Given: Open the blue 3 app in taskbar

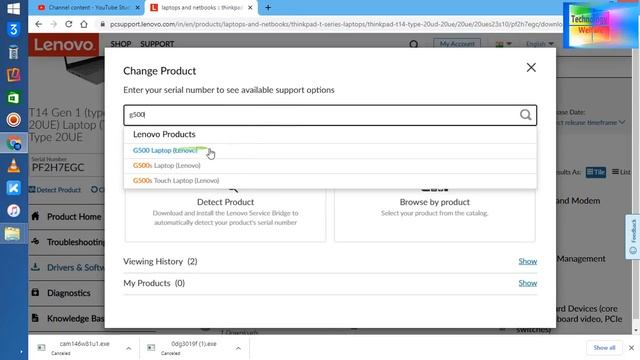Looking at the screenshot, I should [13, 30].
